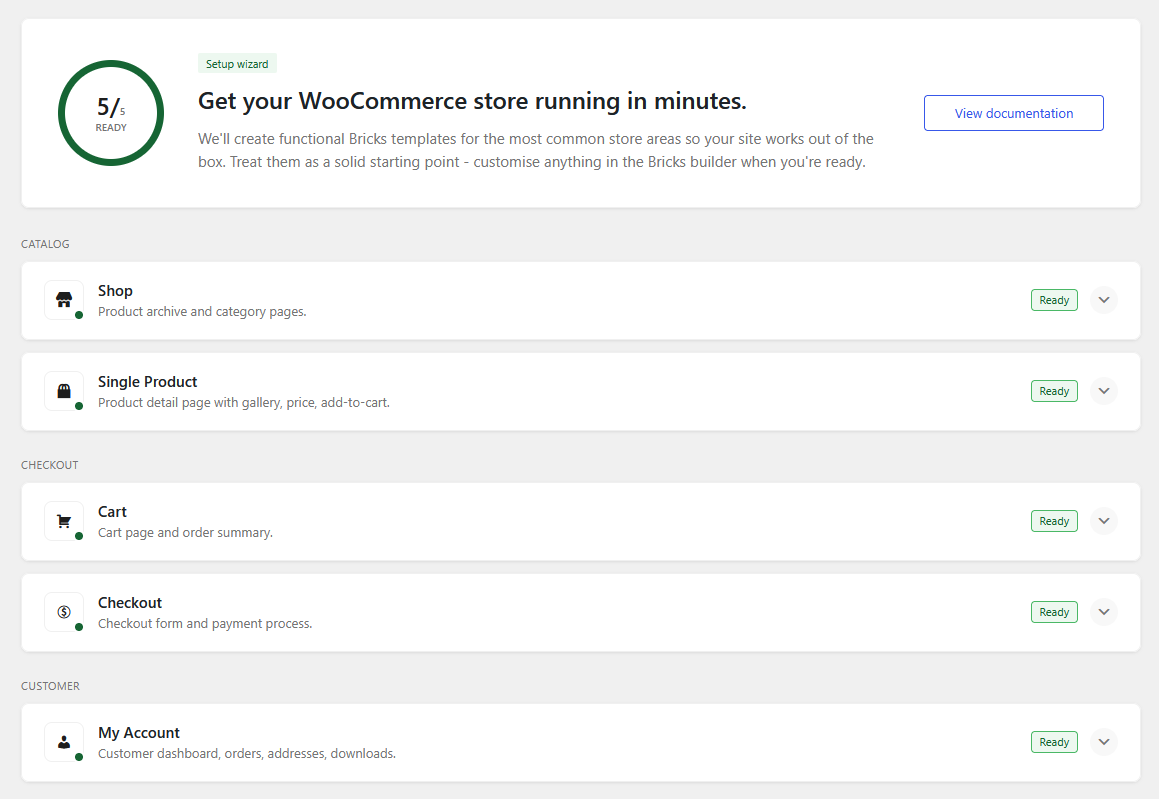
Task: Select the Shop title text
Action: [x=115, y=291]
